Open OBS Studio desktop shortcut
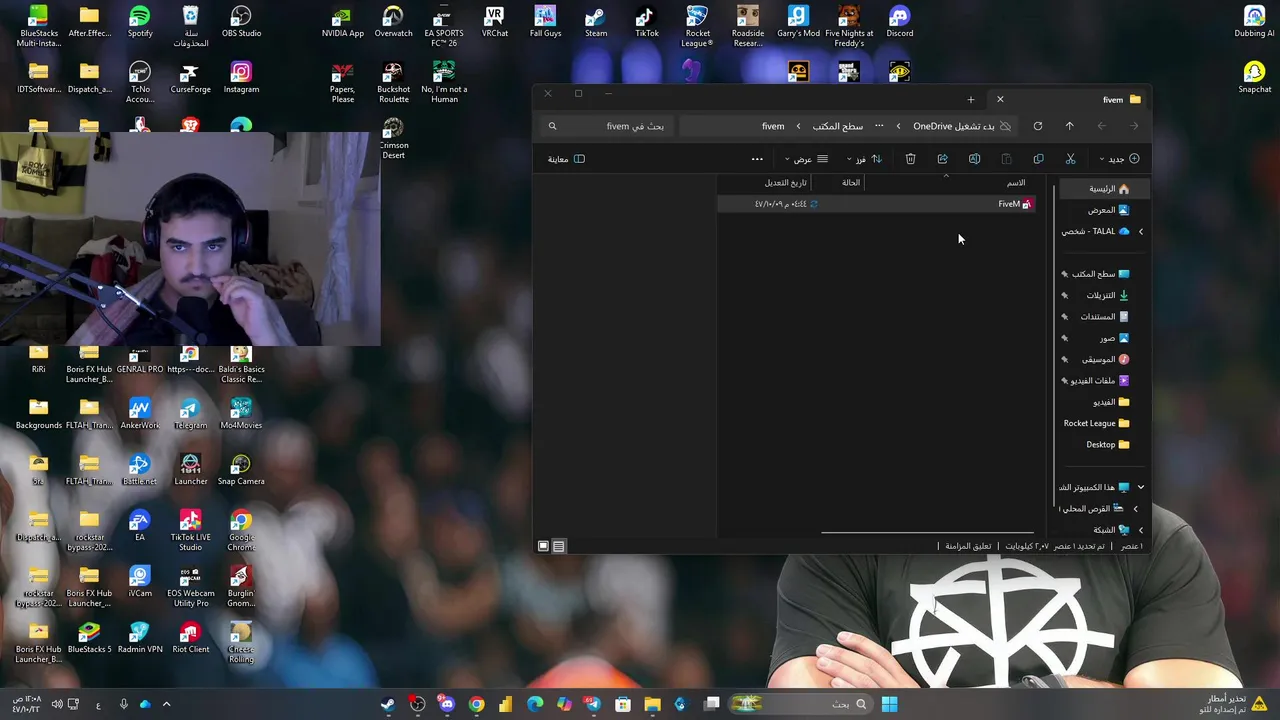This screenshot has height=720, width=1280. pos(241,22)
